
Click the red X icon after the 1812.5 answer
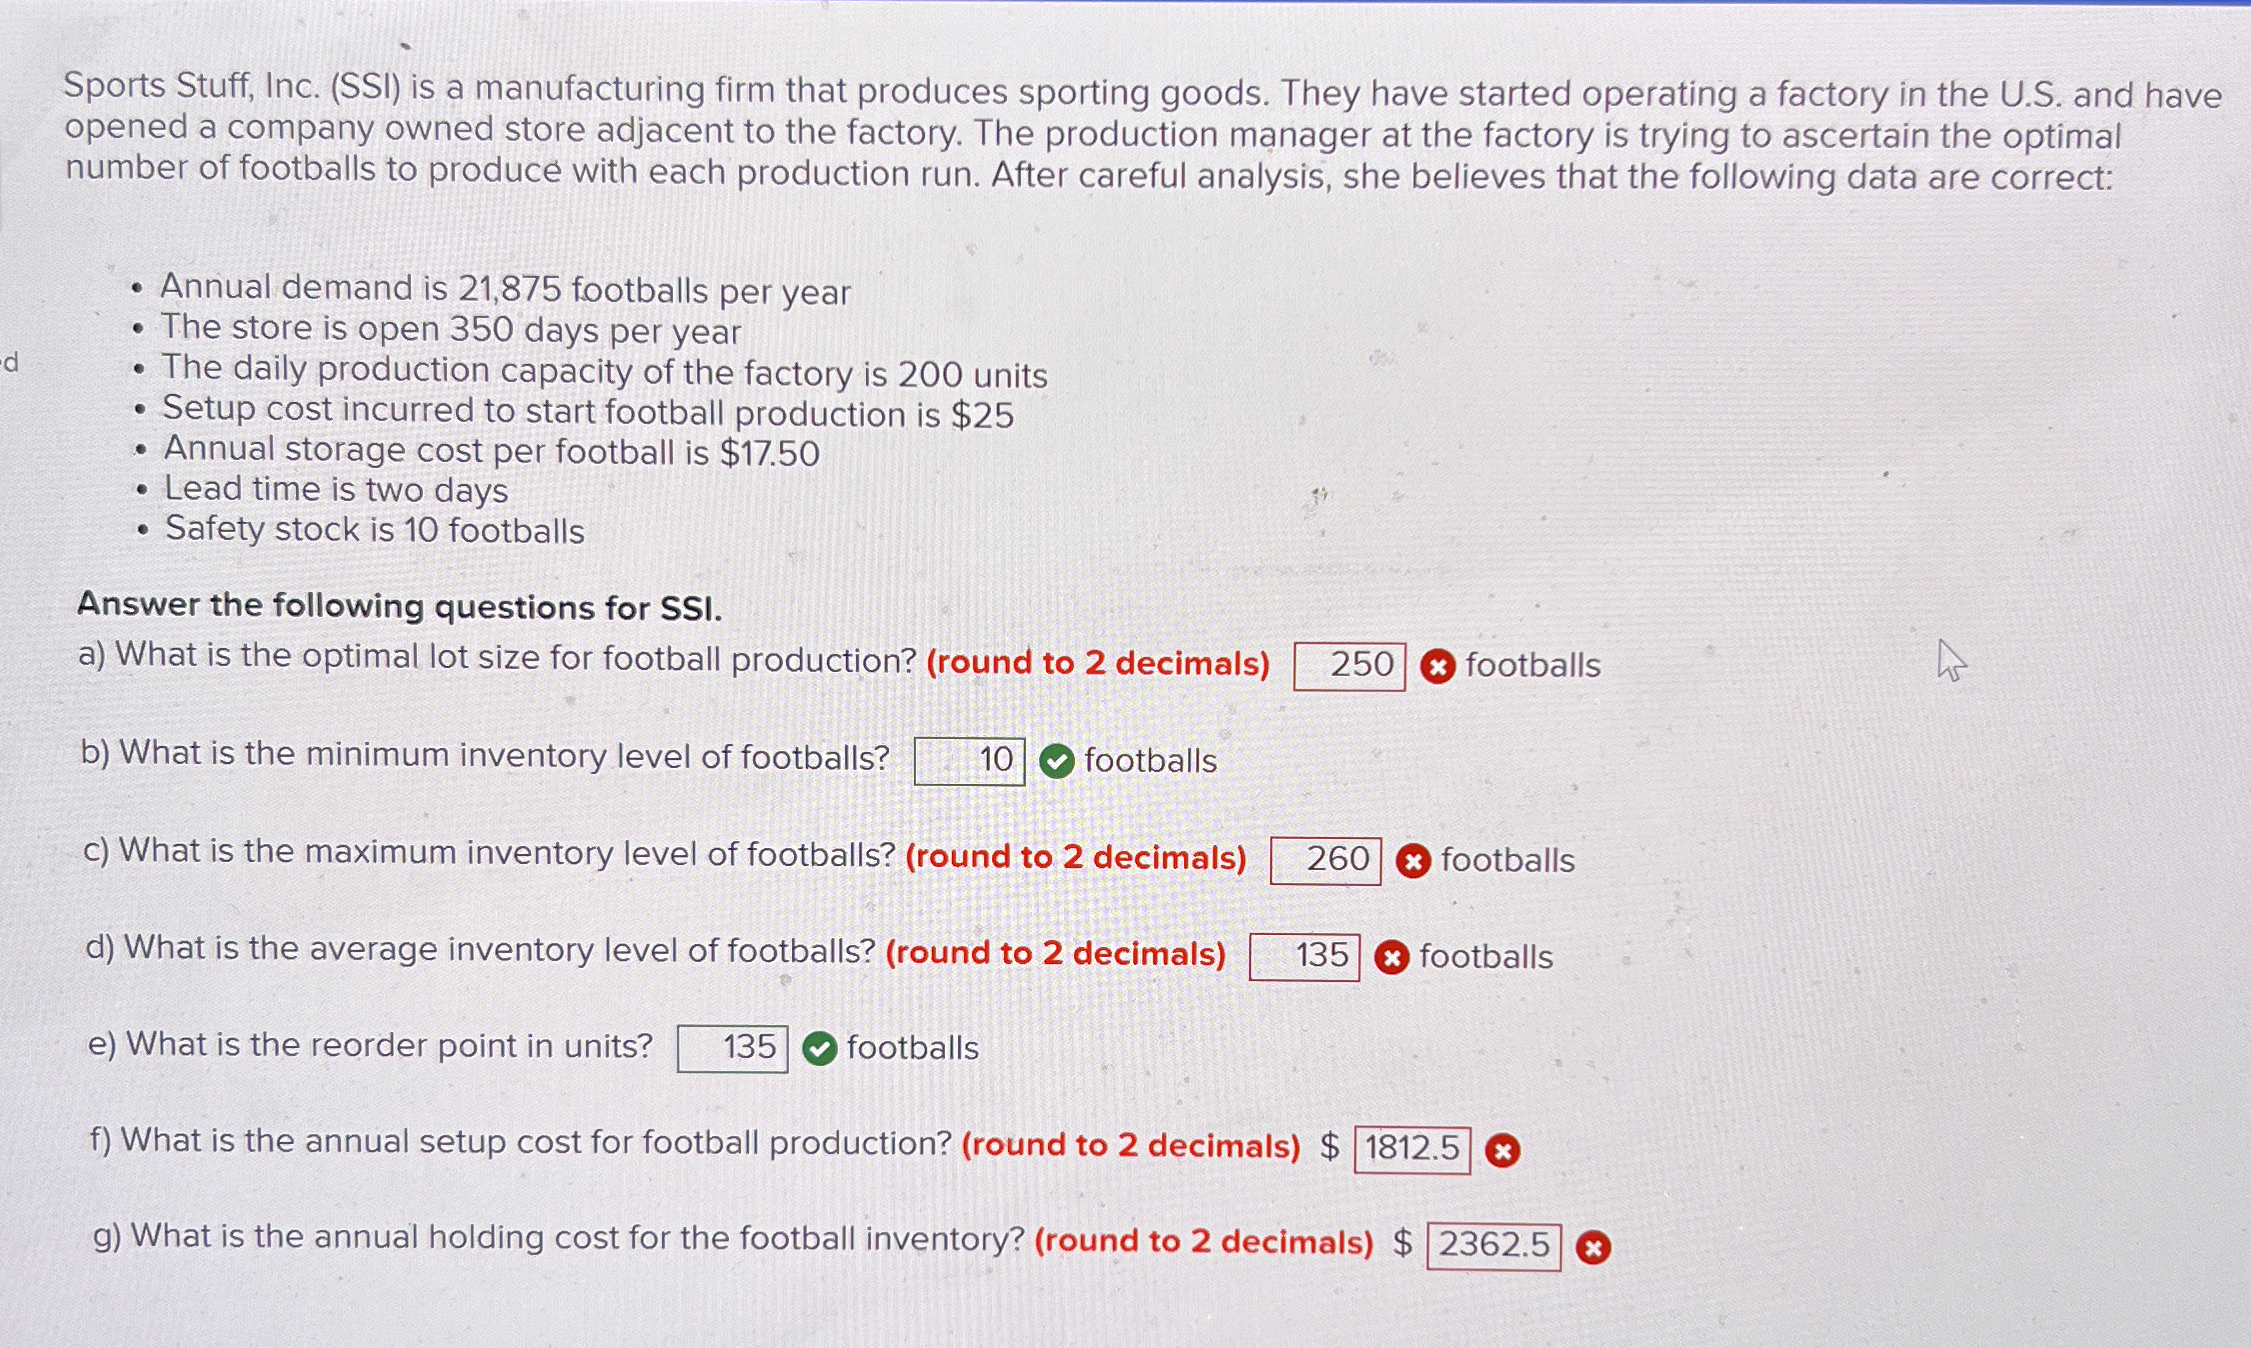tap(1504, 1150)
